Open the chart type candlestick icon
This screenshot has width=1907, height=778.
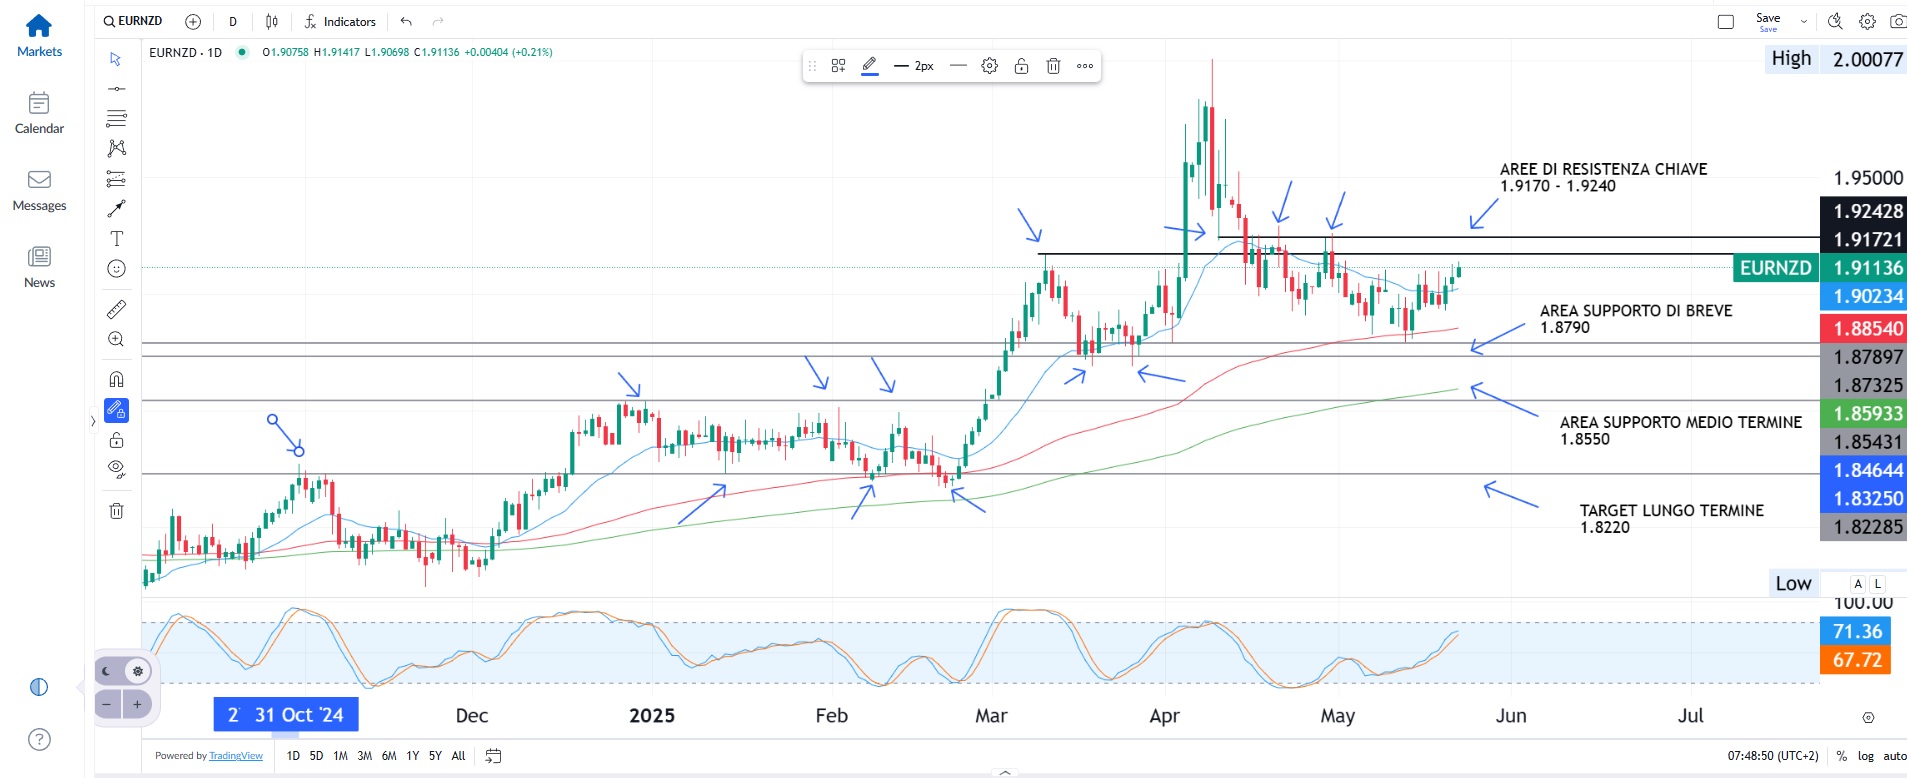point(272,21)
